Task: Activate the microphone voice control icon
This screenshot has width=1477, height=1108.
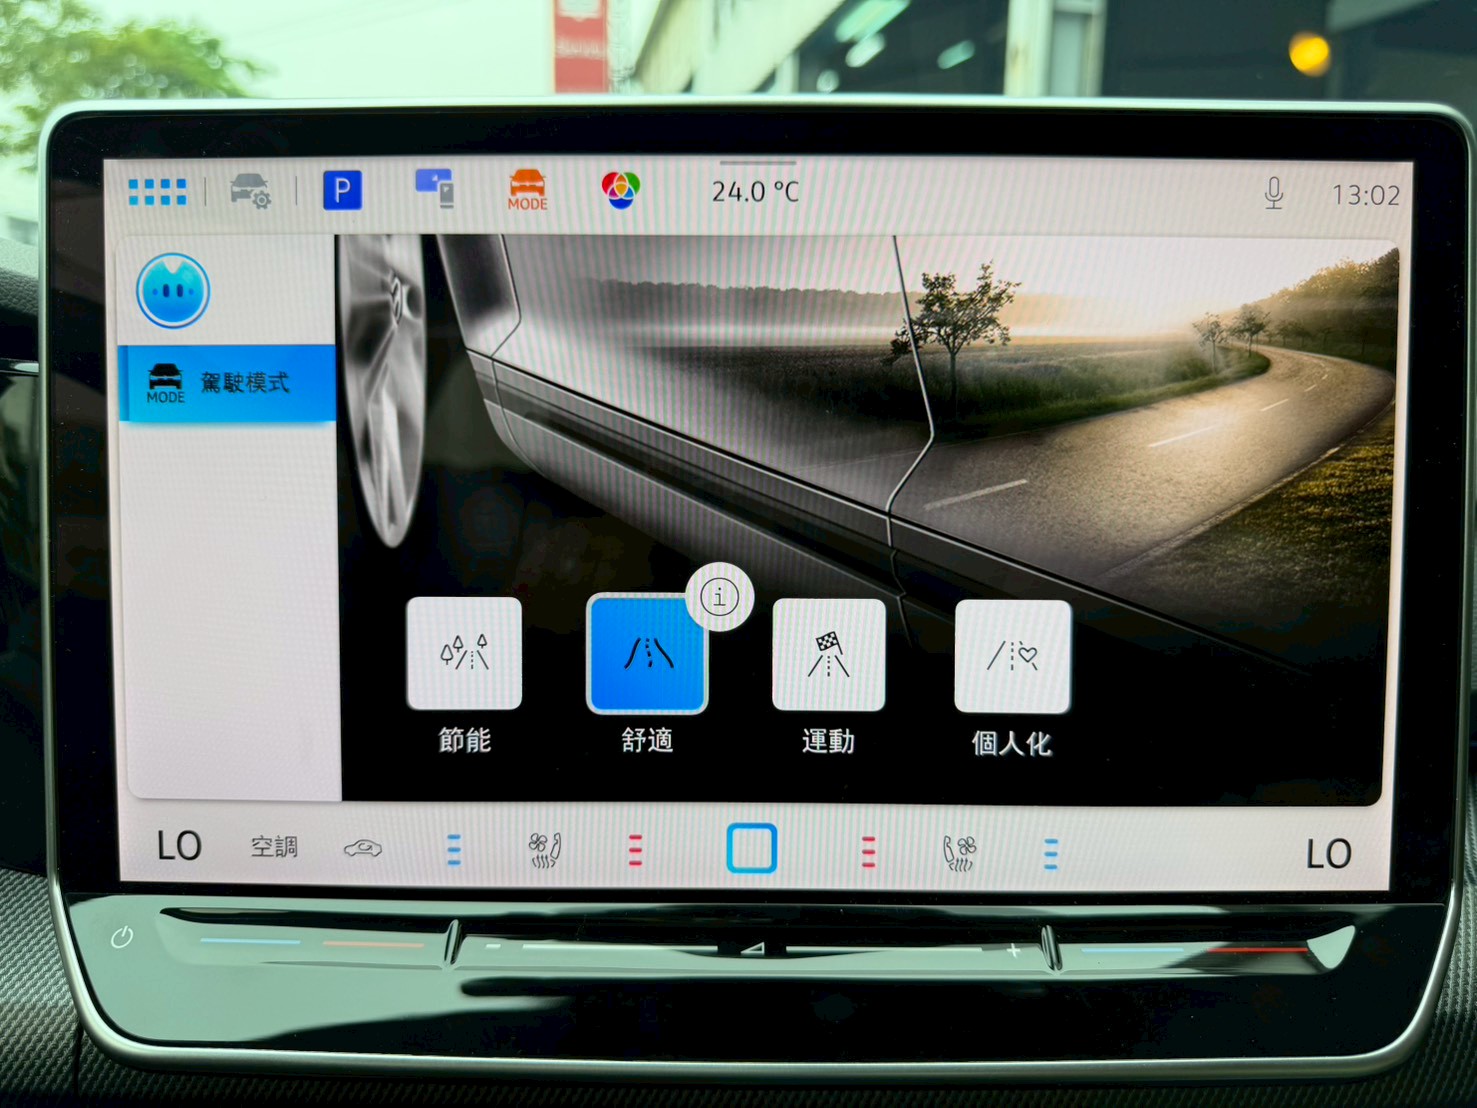Action: [x=1273, y=193]
